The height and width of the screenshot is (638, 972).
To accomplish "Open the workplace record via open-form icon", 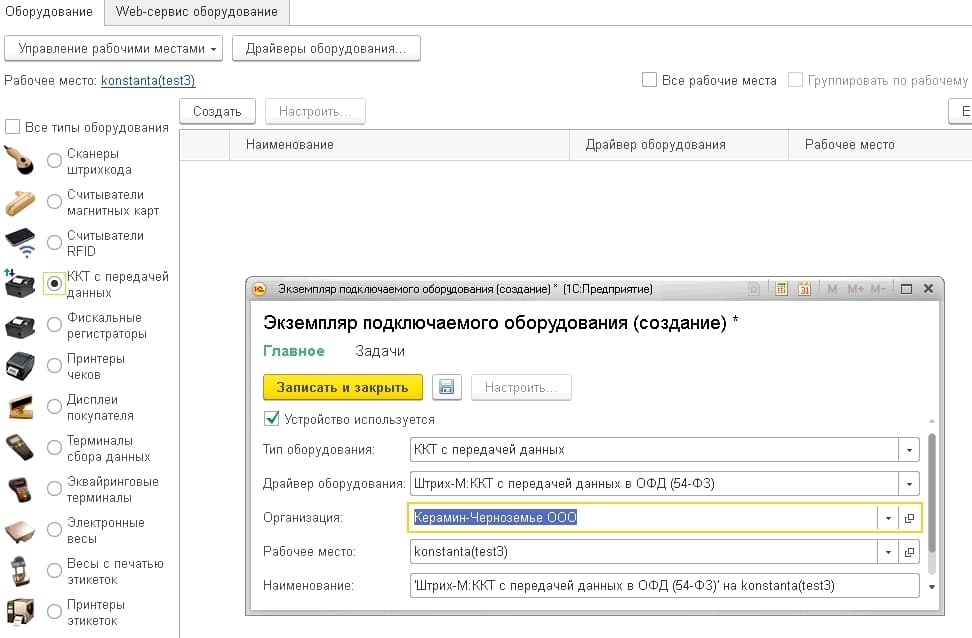I will pyautogui.click(x=909, y=552).
